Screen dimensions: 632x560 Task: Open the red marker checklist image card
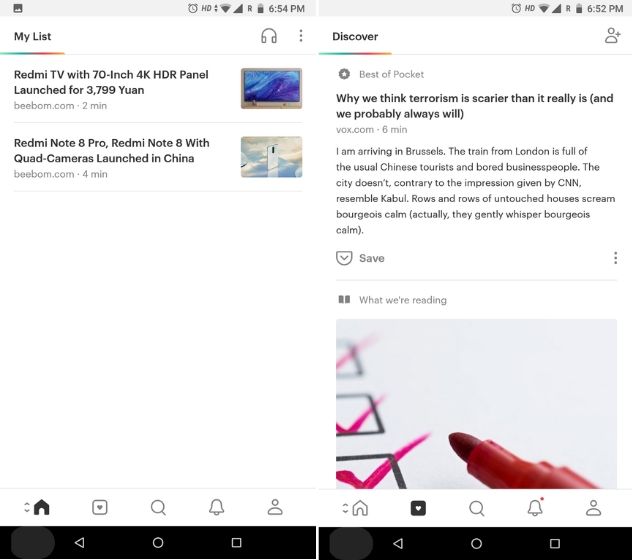pyautogui.click(x=476, y=404)
